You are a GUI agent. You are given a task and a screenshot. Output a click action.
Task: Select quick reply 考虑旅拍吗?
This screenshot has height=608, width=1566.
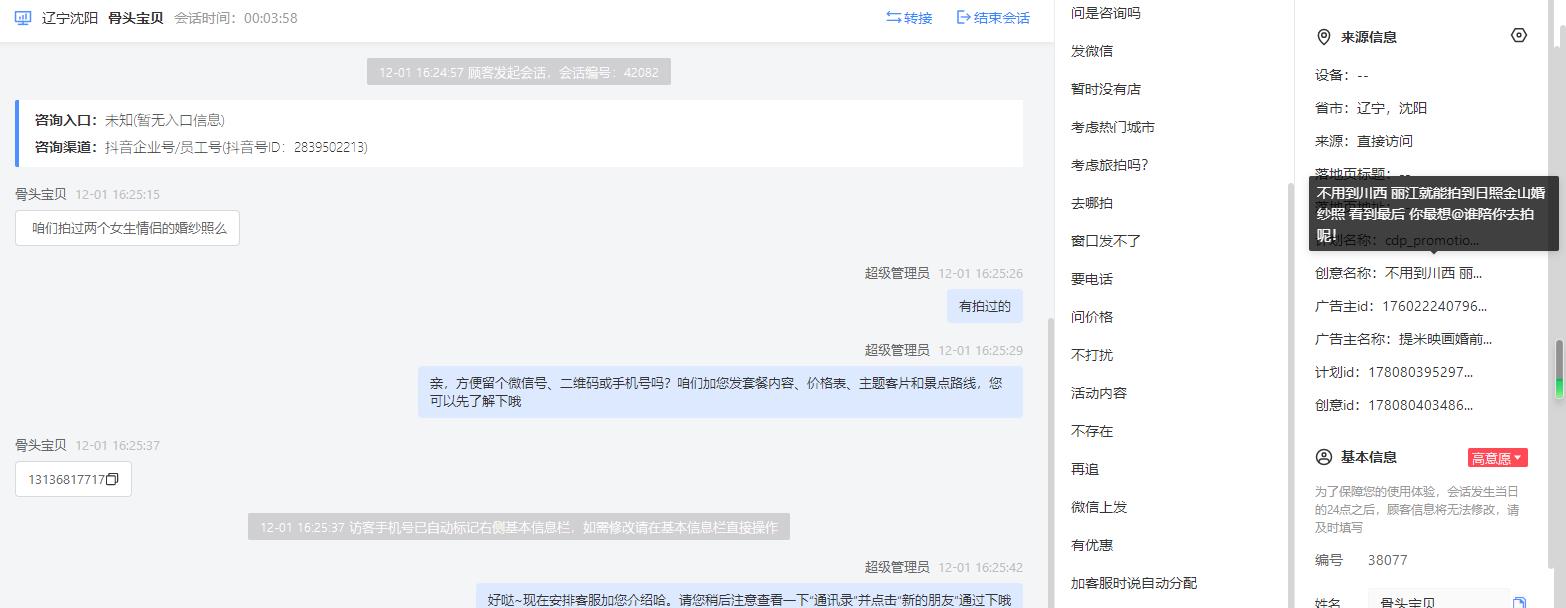tap(1110, 165)
